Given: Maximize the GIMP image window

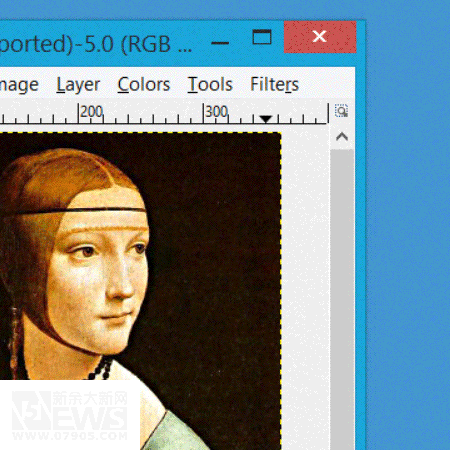Looking at the screenshot, I should tap(262, 37).
